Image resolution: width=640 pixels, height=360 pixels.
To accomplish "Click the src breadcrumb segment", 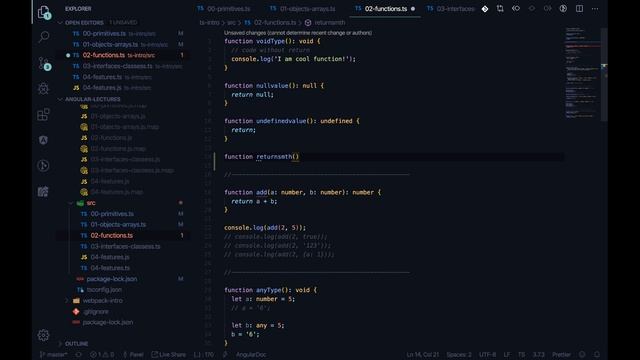I will point(231,23).
